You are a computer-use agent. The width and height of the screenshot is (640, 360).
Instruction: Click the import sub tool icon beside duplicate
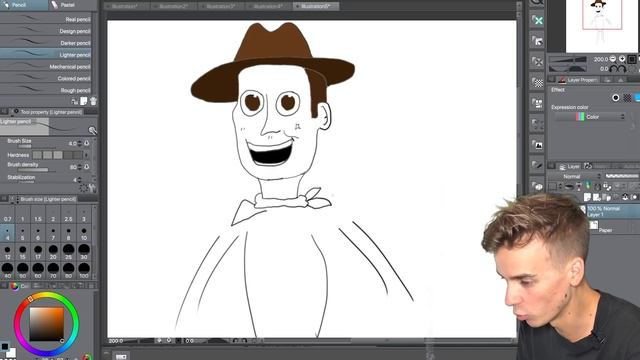tap(75, 101)
